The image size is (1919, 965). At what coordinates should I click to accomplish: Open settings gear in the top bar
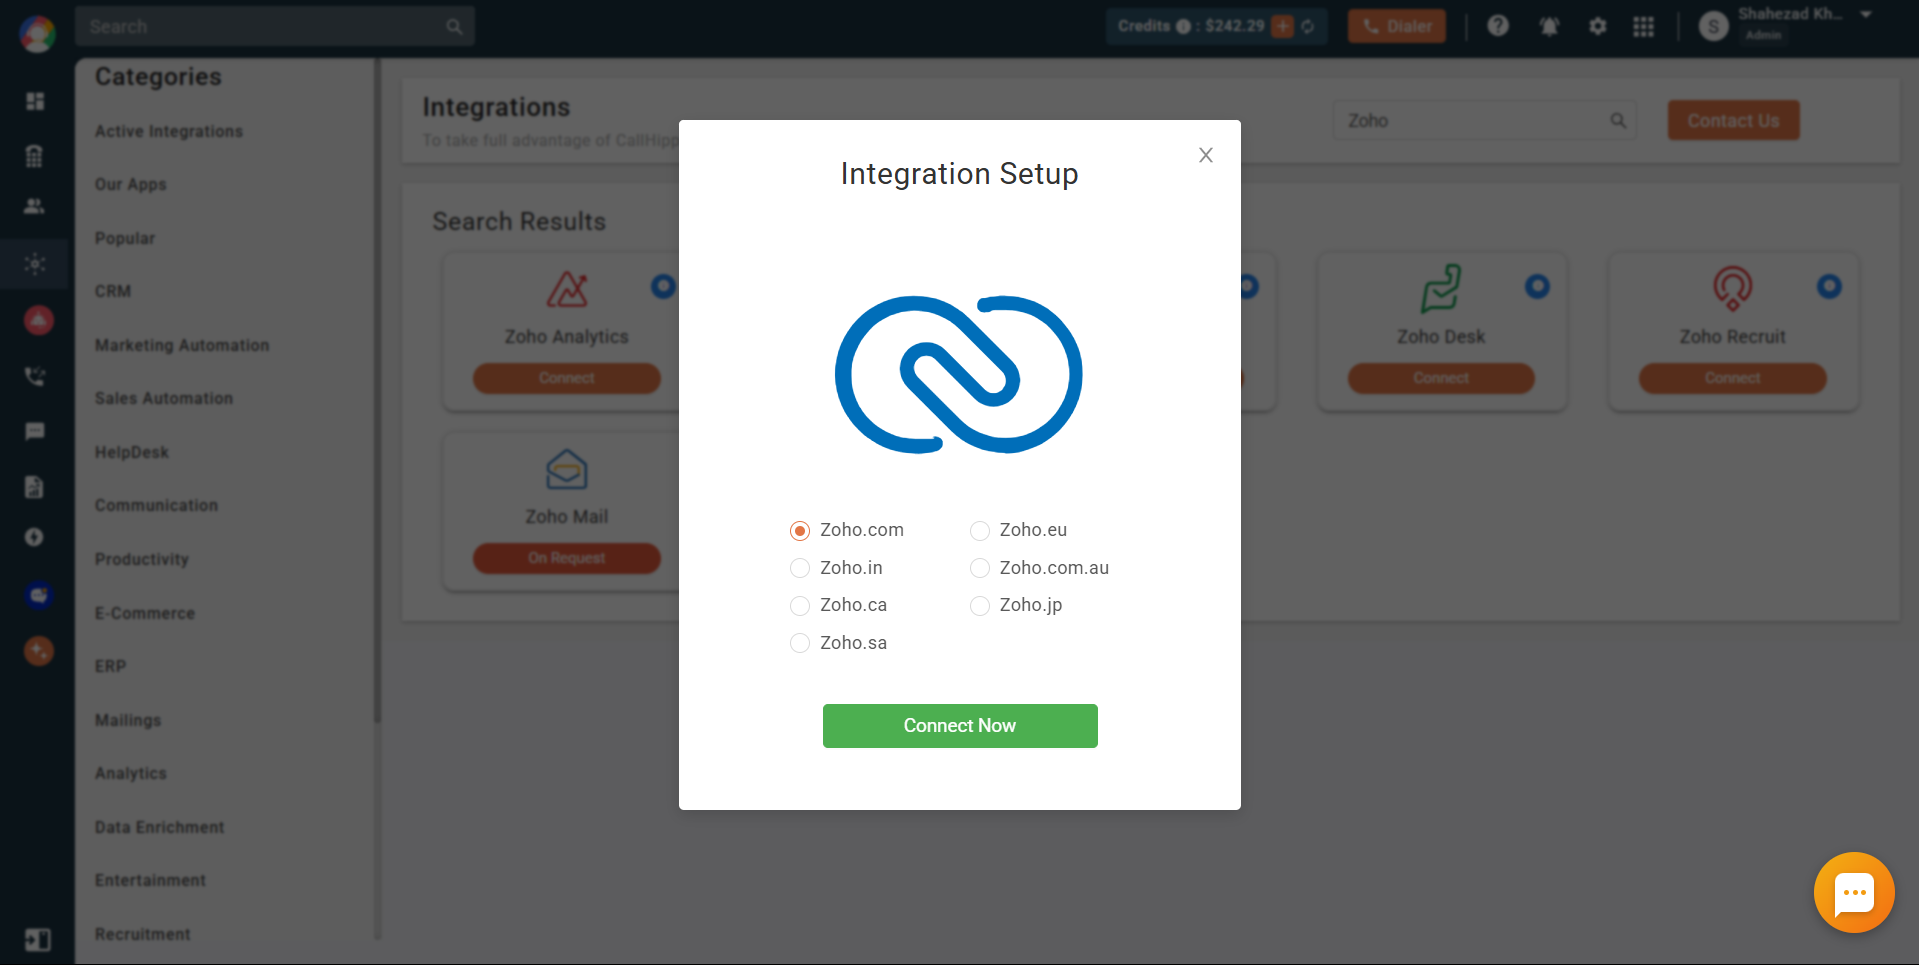[1598, 26]
